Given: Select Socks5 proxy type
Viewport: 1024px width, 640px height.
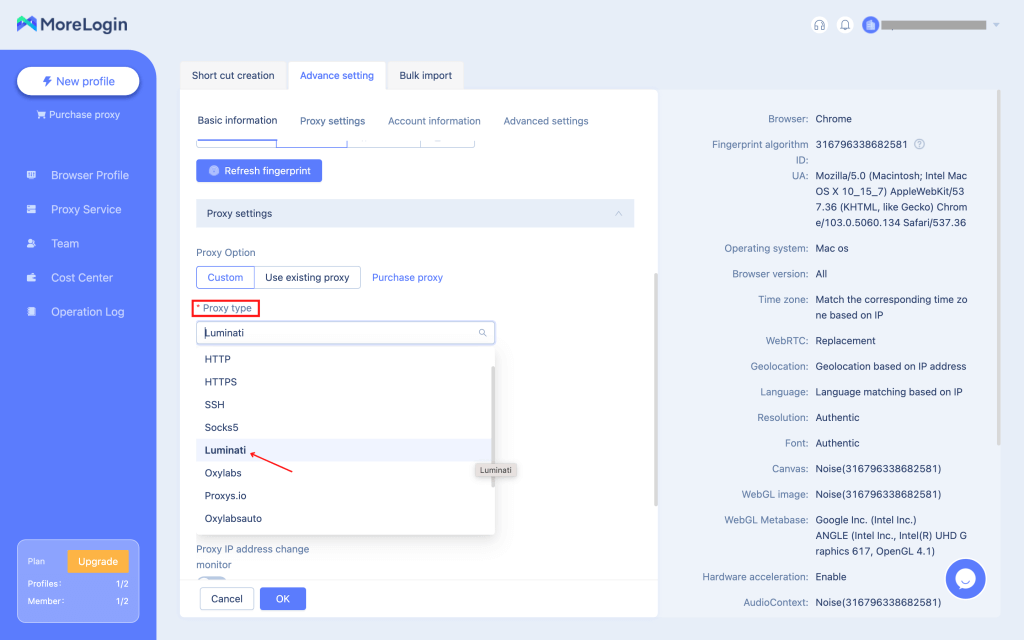Looking at the screenshot, I should (x=344, y=428).
